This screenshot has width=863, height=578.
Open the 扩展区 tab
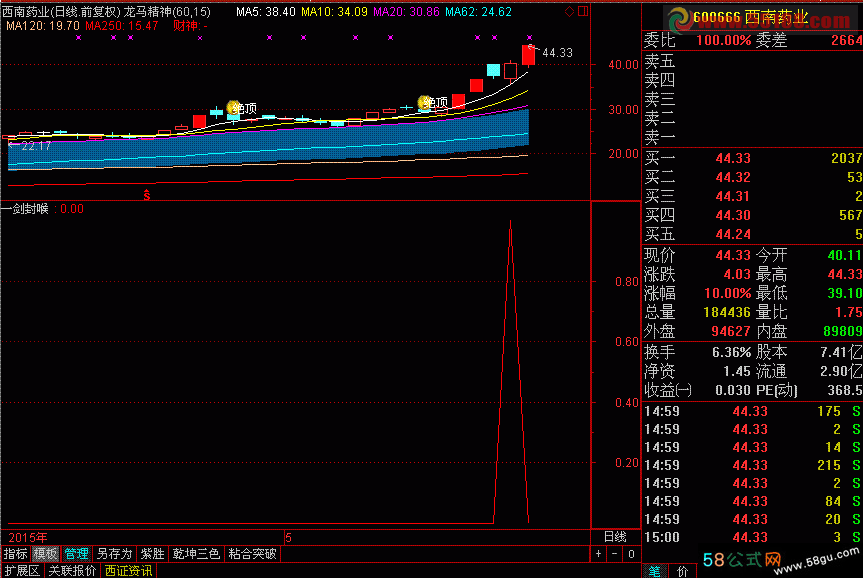[x=22, y=571]
